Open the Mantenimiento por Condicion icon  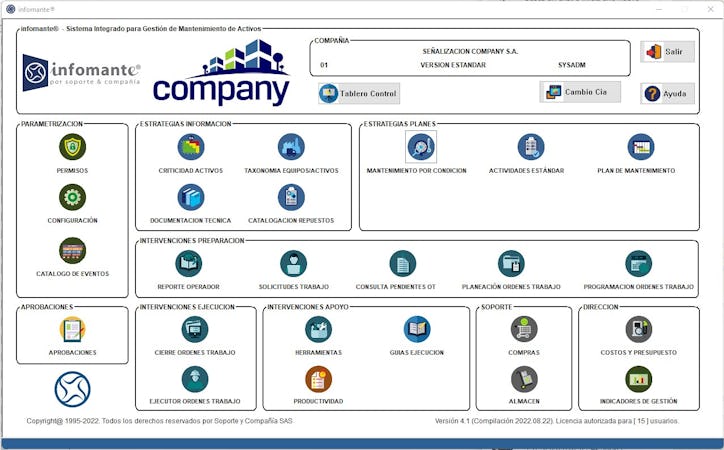click(x=421, y=147)
